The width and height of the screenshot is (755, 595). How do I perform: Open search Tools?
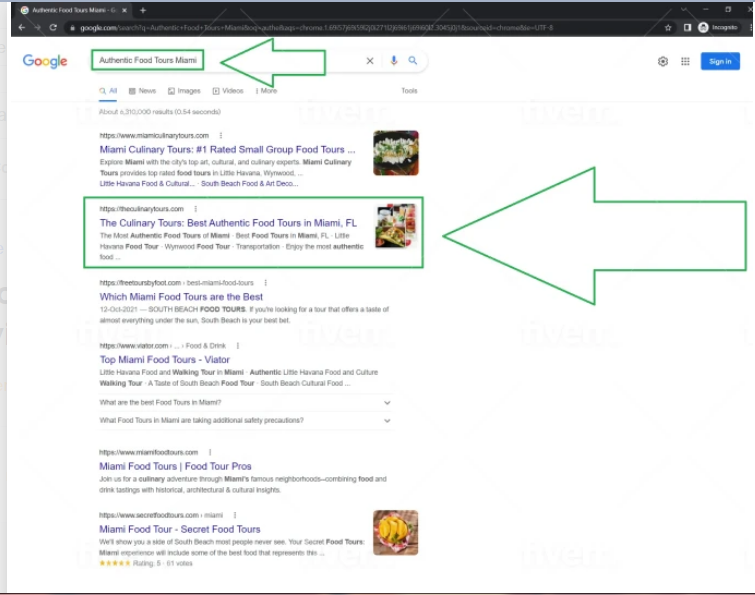tap(409, 91)
